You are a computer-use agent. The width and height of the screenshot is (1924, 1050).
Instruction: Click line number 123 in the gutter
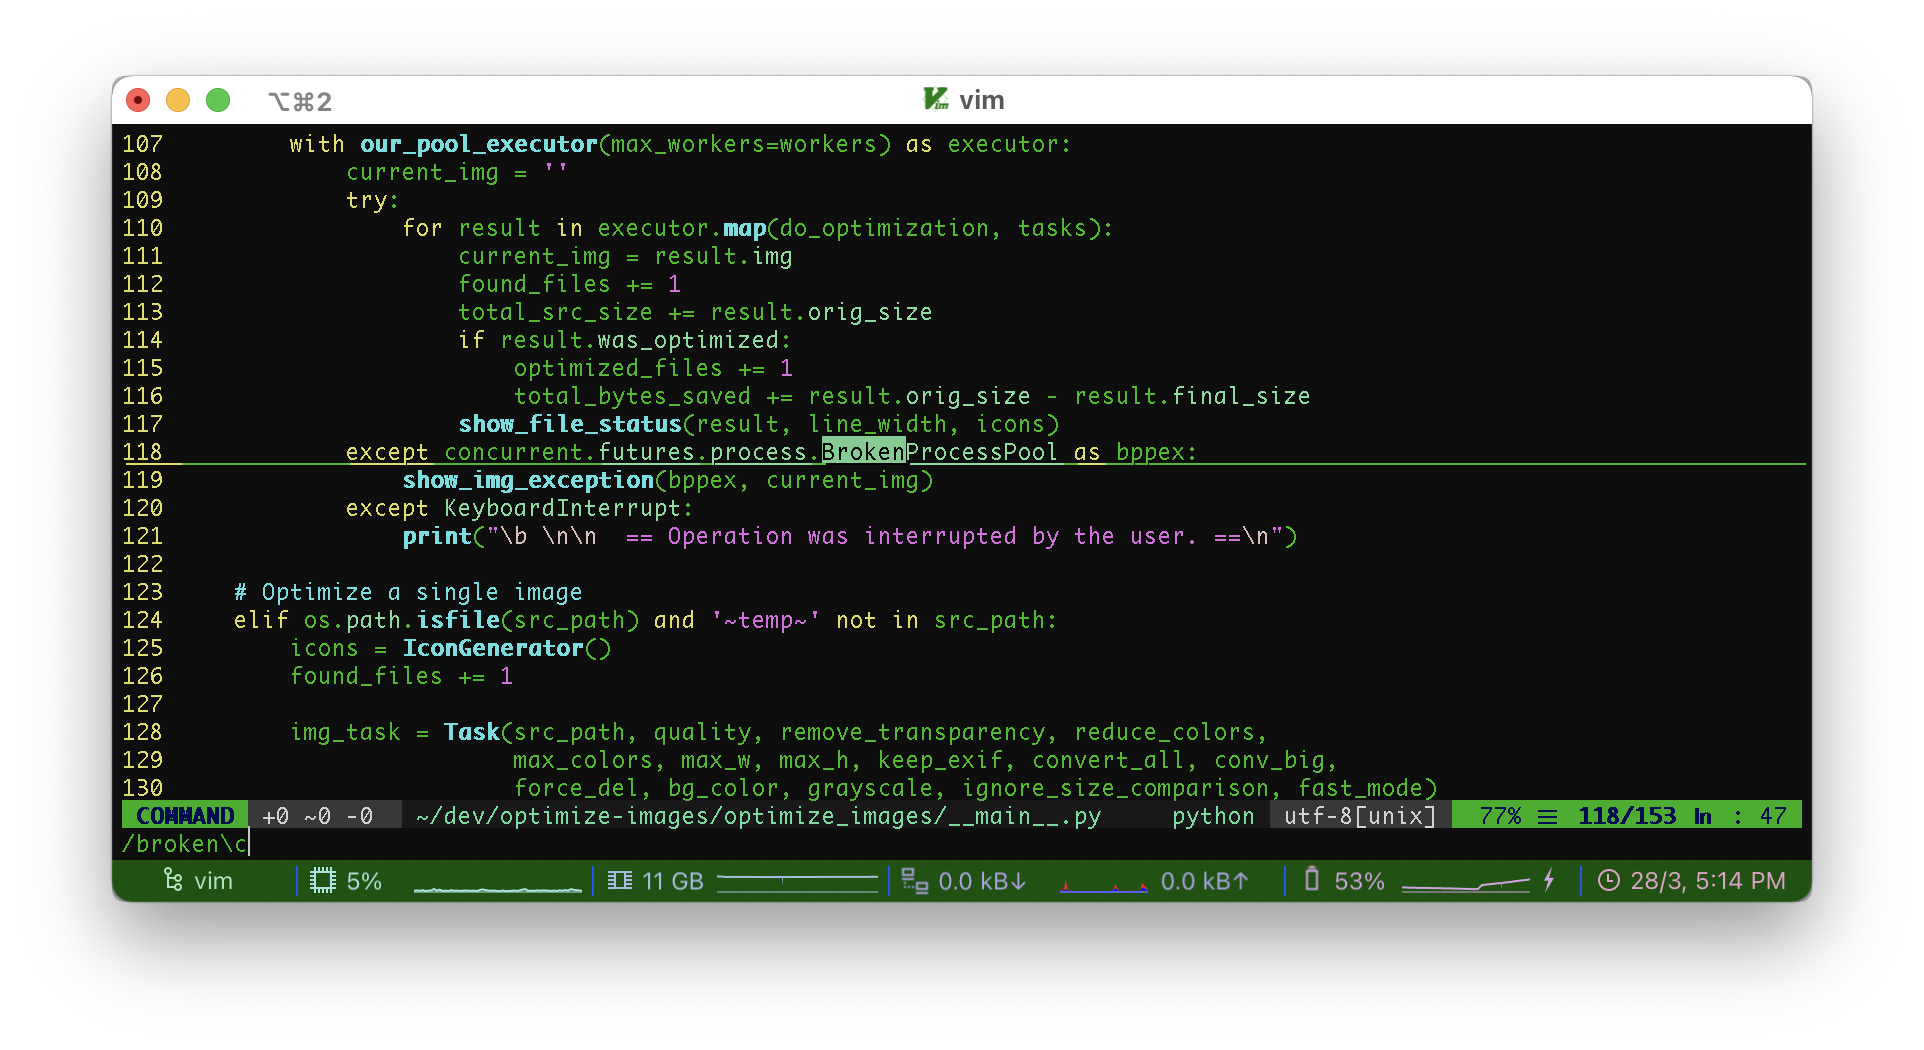(x=142, y=592)
